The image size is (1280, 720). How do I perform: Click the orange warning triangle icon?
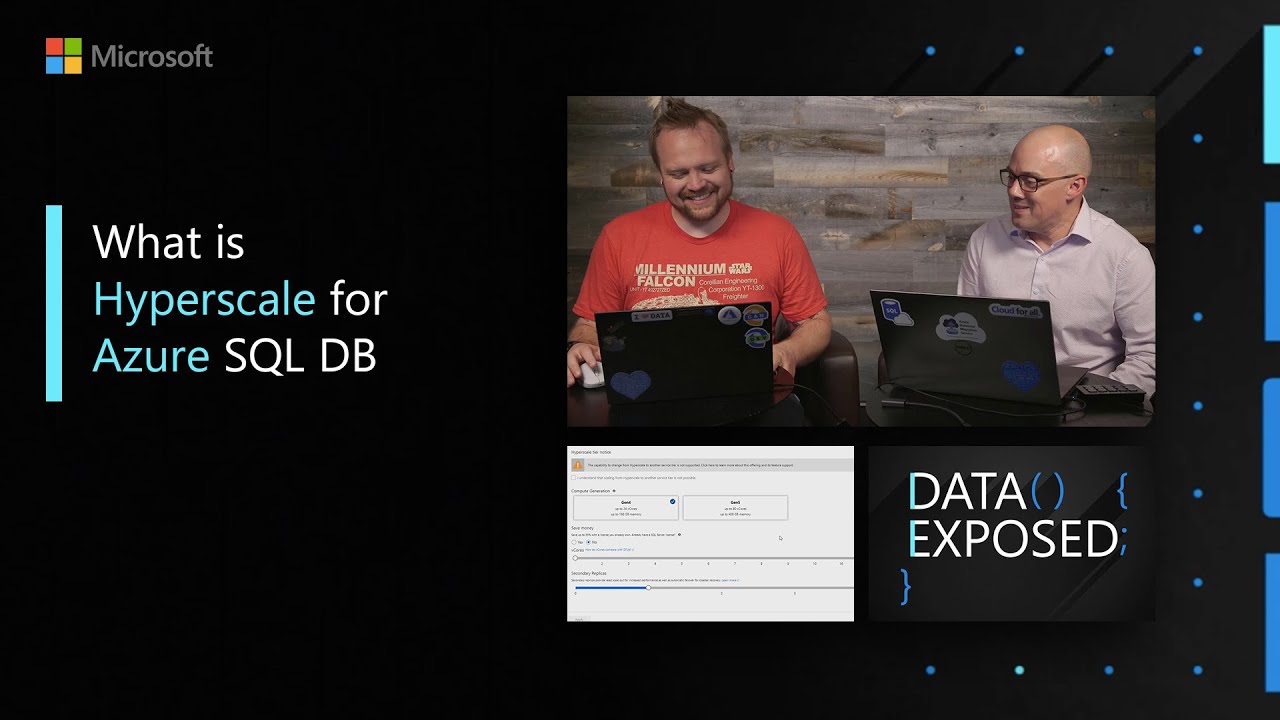[x=578, y=465]
